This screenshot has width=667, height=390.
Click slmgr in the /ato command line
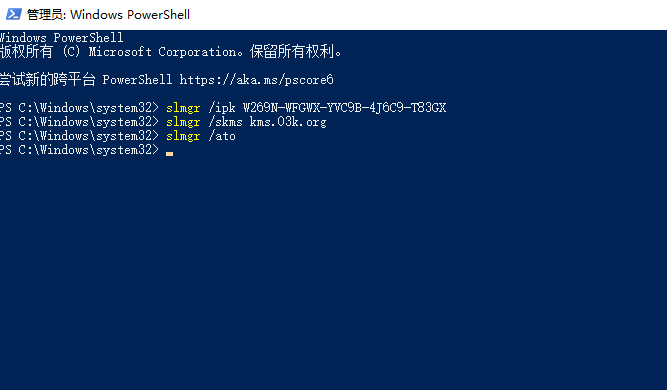pos(183,136)
